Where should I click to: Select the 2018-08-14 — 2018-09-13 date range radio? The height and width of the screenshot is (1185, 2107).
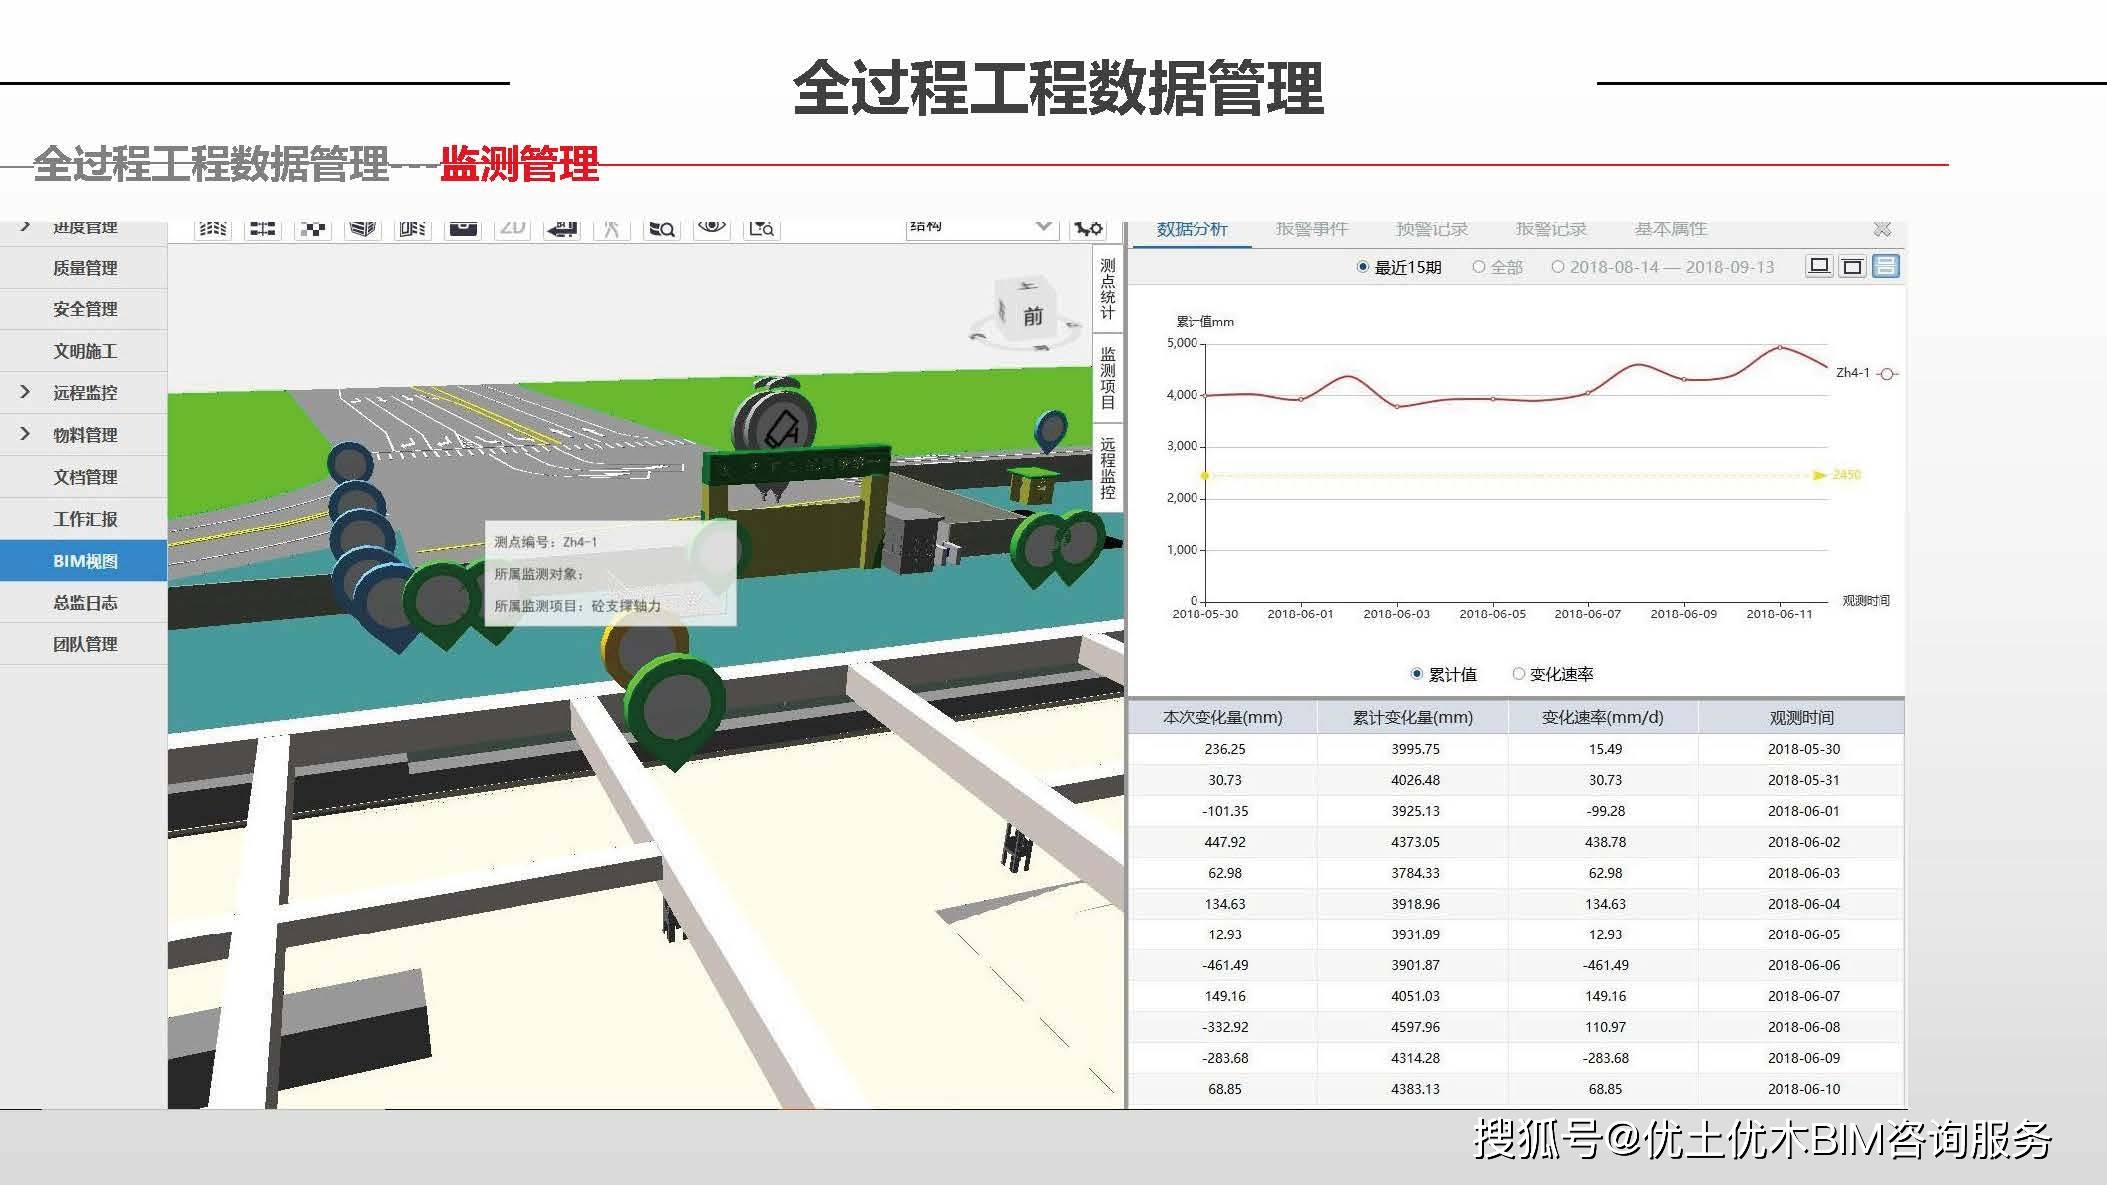(x=1557, y=267)
